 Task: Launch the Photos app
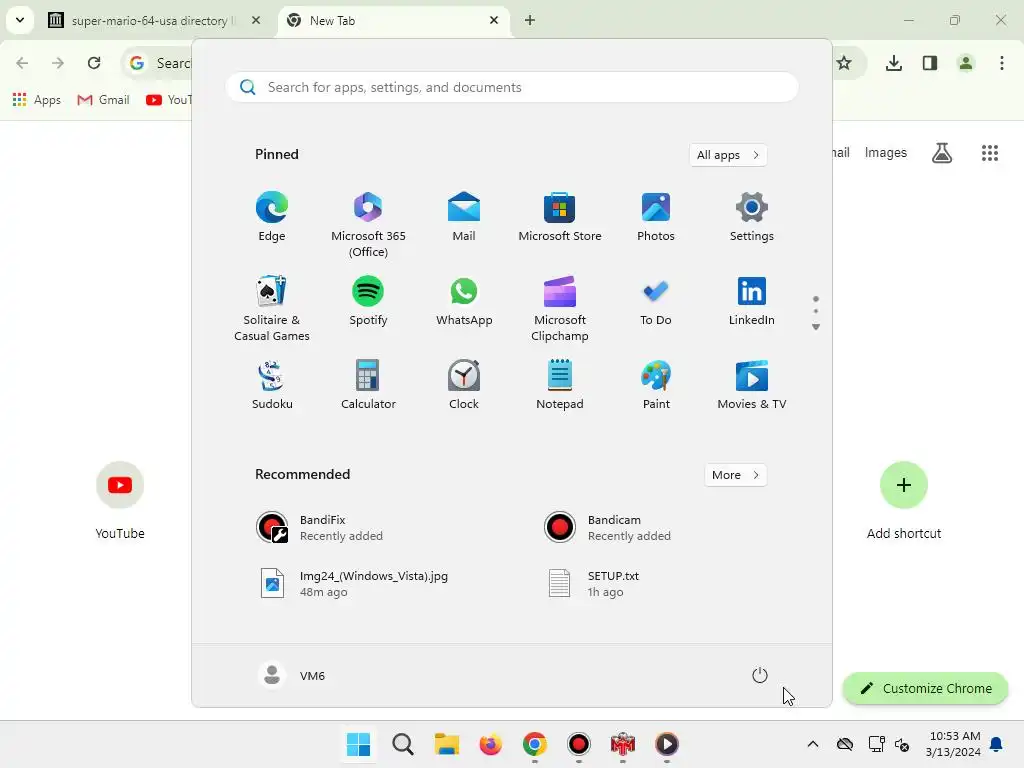coord(656,217)
